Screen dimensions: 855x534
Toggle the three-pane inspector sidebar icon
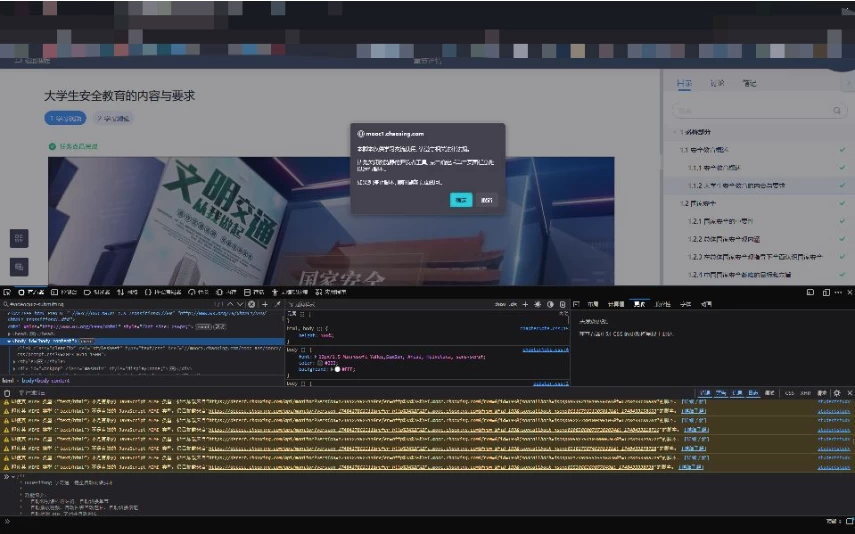tap(576, 304)
